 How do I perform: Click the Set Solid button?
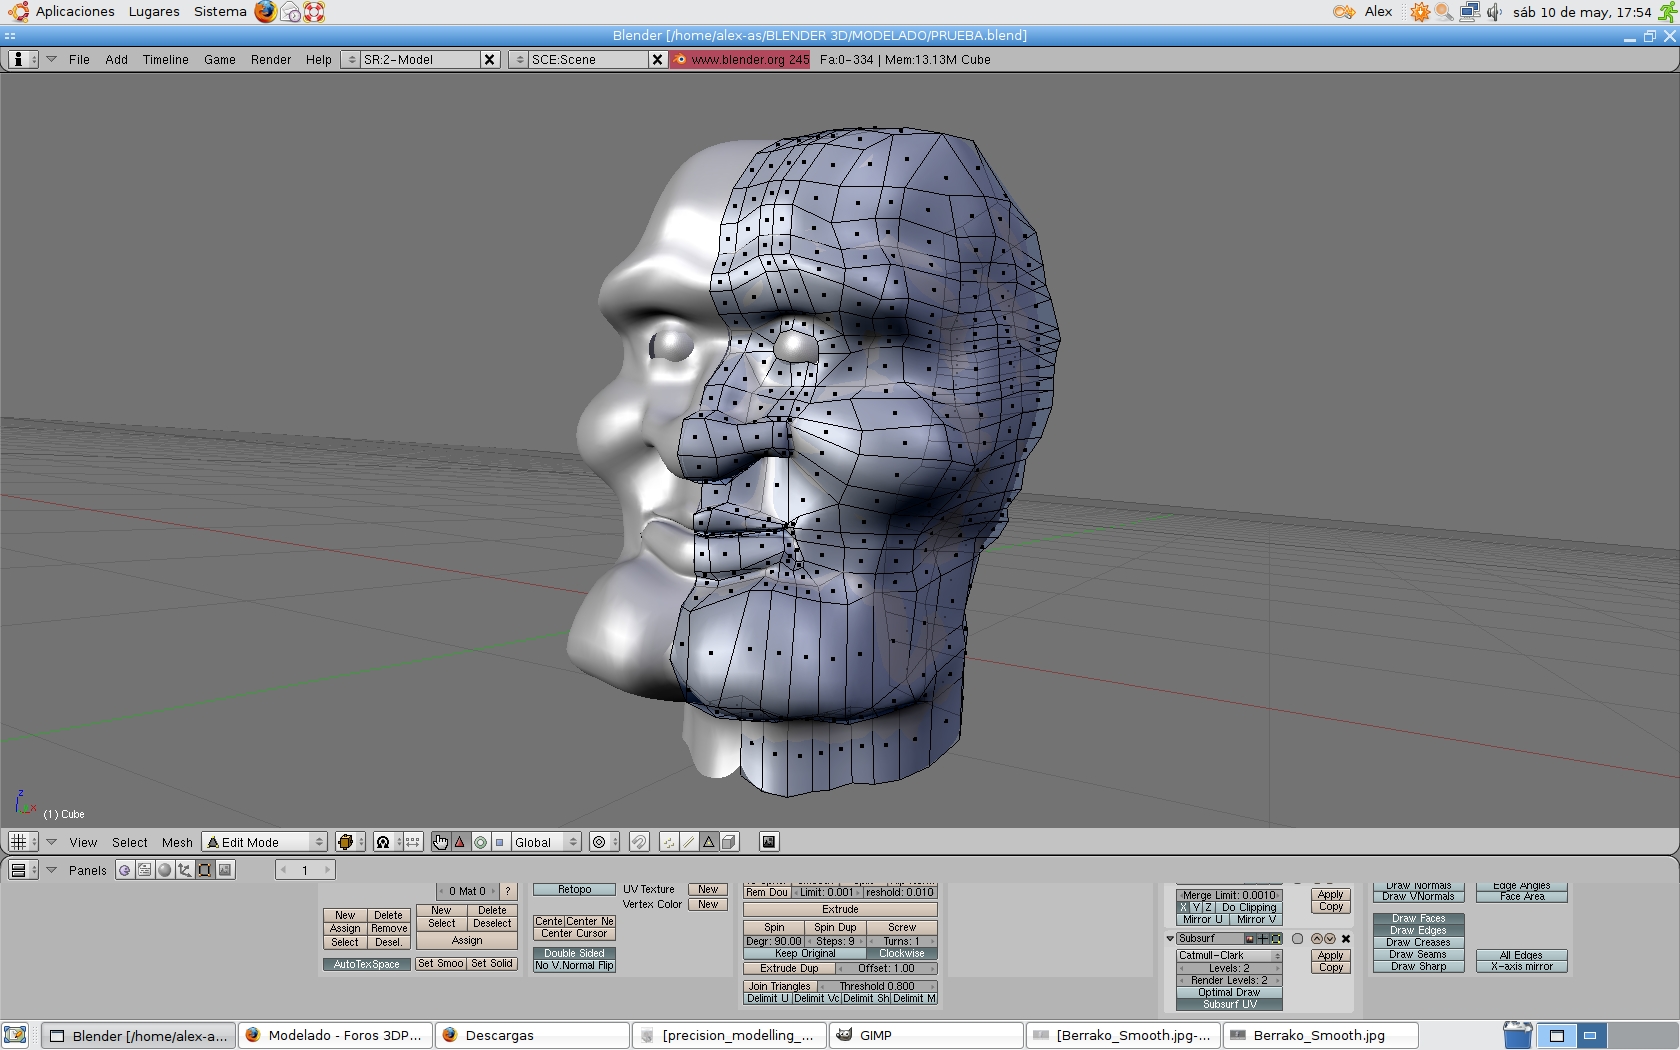click(492, 964)
